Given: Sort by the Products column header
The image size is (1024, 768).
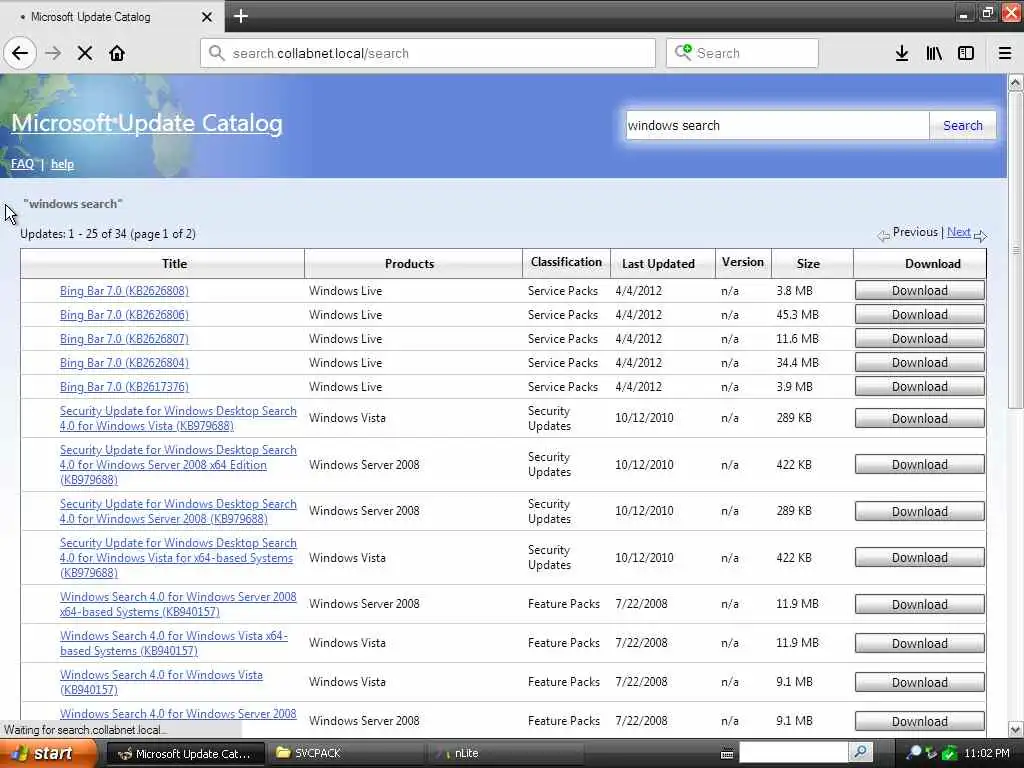Looking at the screenshot, I should (409, 264).
